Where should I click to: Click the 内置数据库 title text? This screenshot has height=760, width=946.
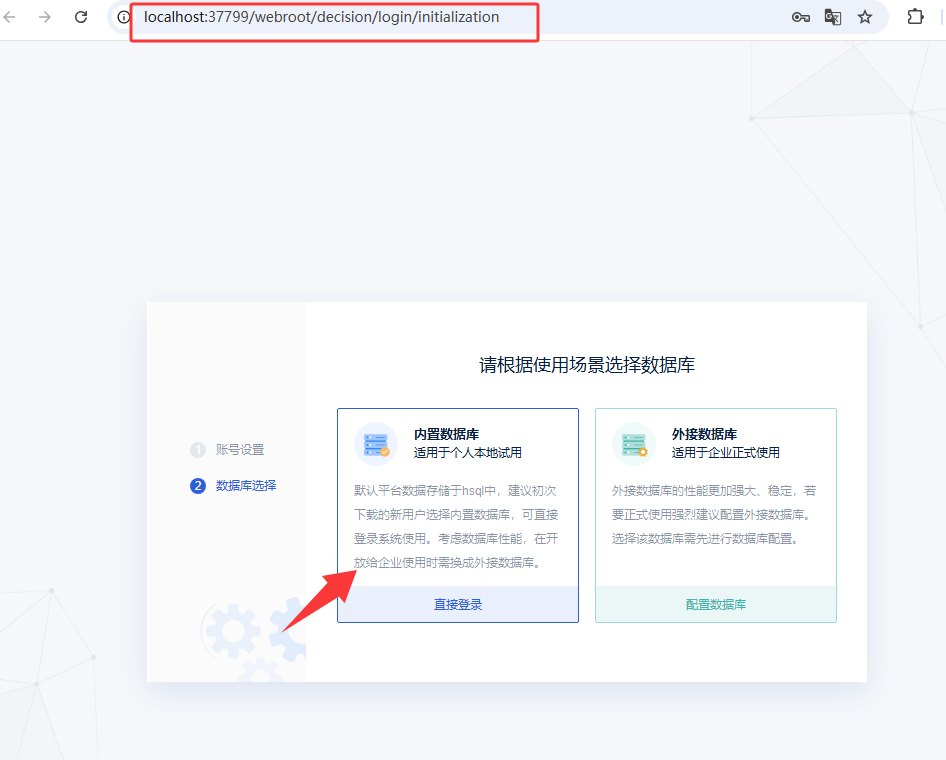446,434
